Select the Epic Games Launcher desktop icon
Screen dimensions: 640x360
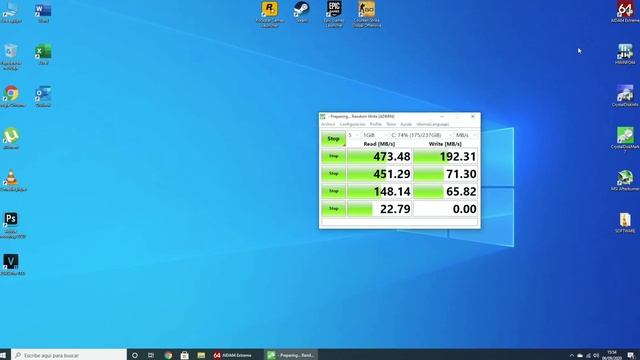coord(334,14)
